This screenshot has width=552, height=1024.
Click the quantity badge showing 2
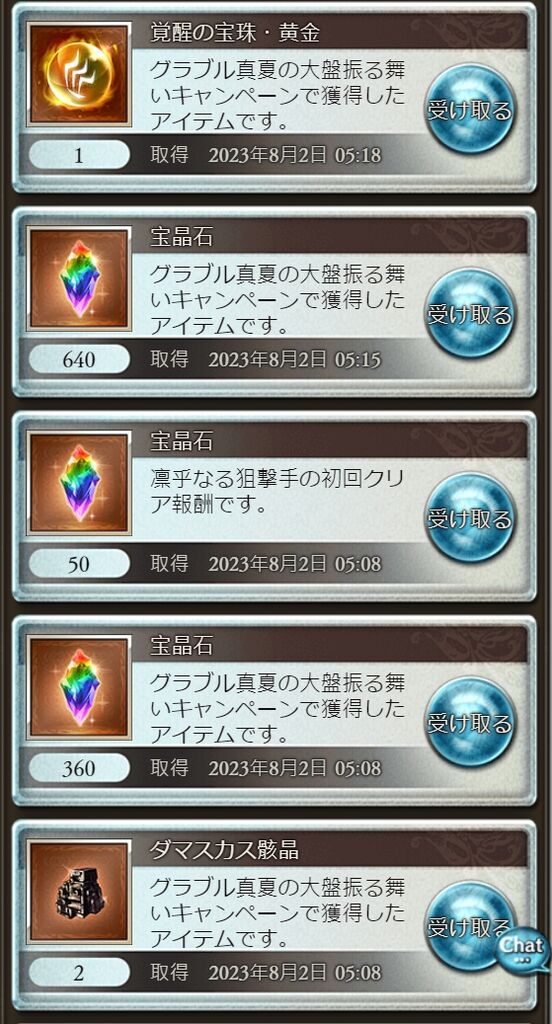click(79, 972)
